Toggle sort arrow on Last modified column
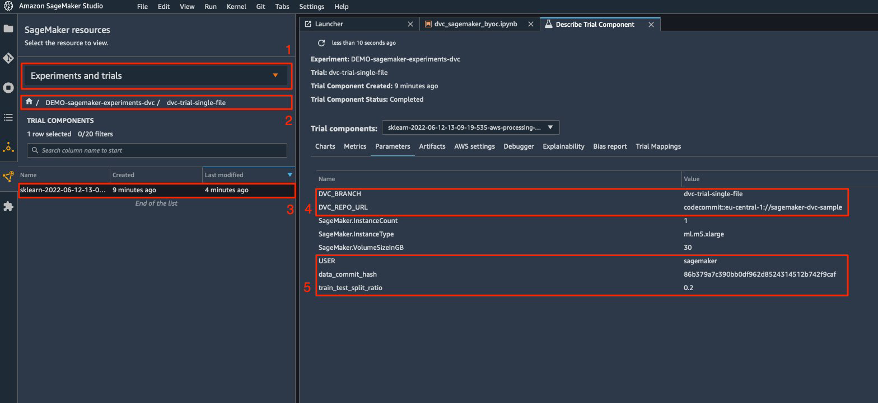This screenshot has height=404, width=879. pos(289,175)
